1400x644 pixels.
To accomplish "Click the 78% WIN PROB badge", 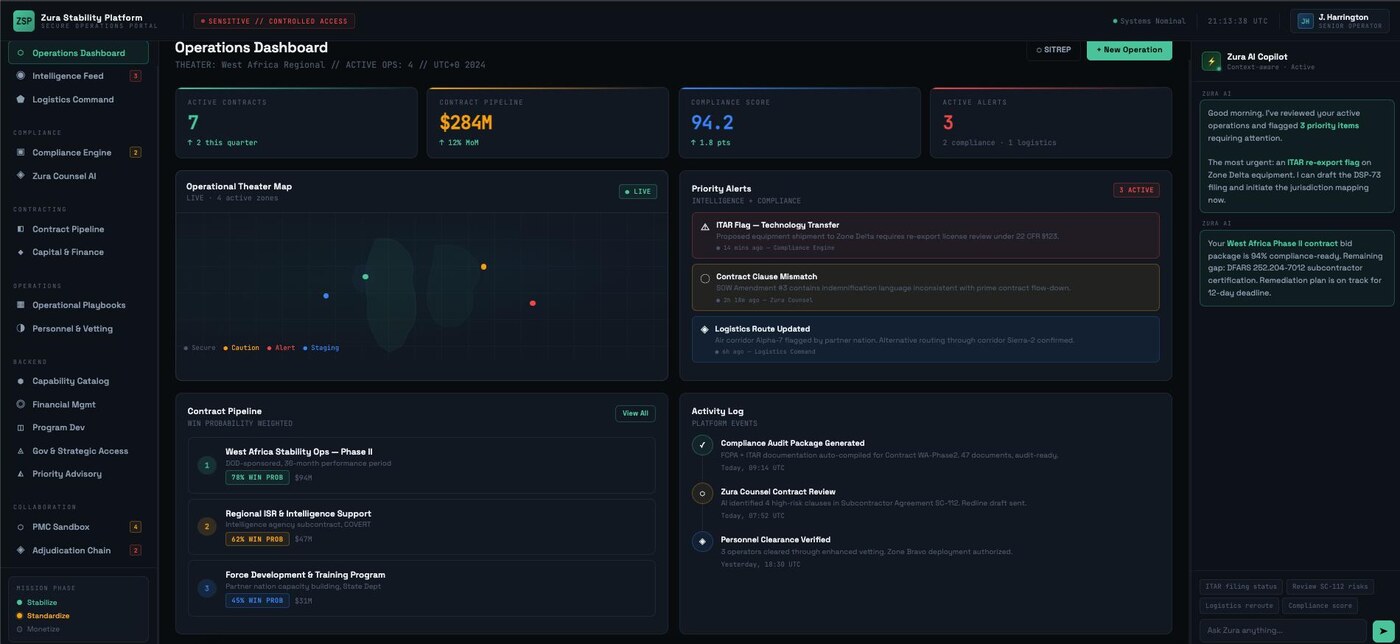I will click(x=257, y=478).
